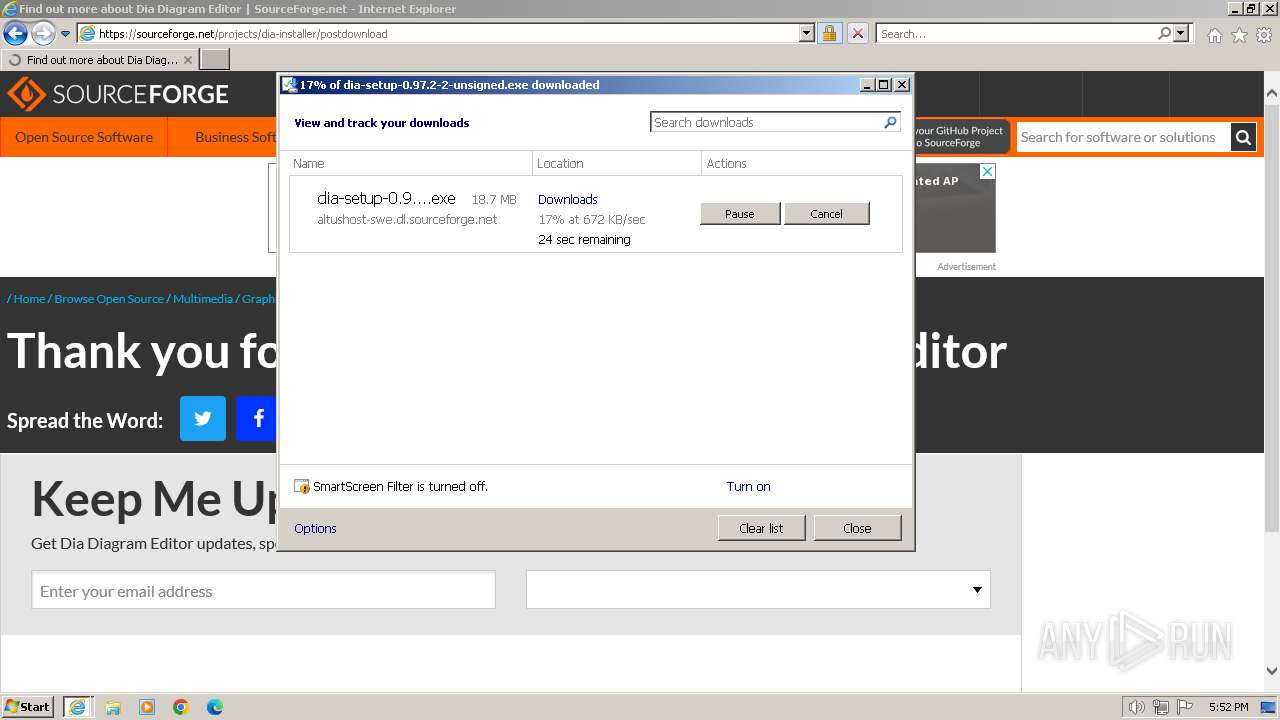Click the volume speaker tray icon

[1137, 707]
